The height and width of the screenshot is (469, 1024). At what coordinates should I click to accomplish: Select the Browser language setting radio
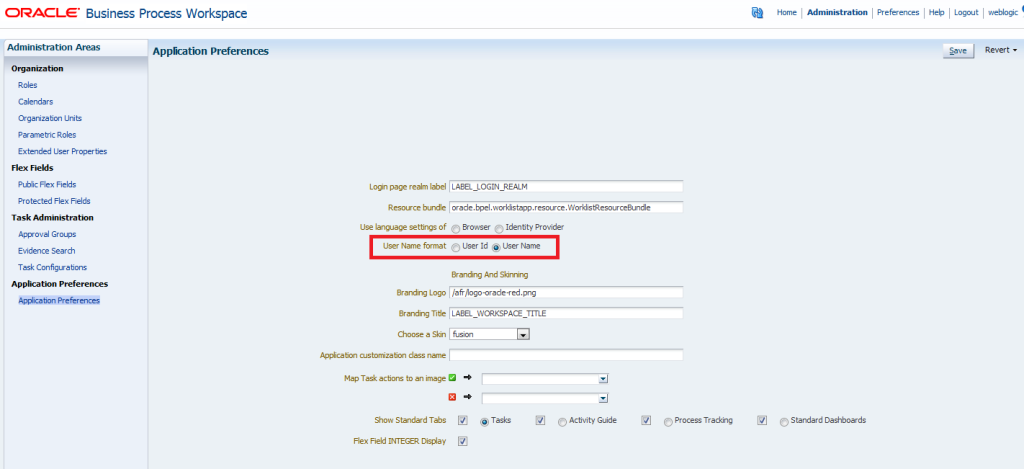coord(455,228)
